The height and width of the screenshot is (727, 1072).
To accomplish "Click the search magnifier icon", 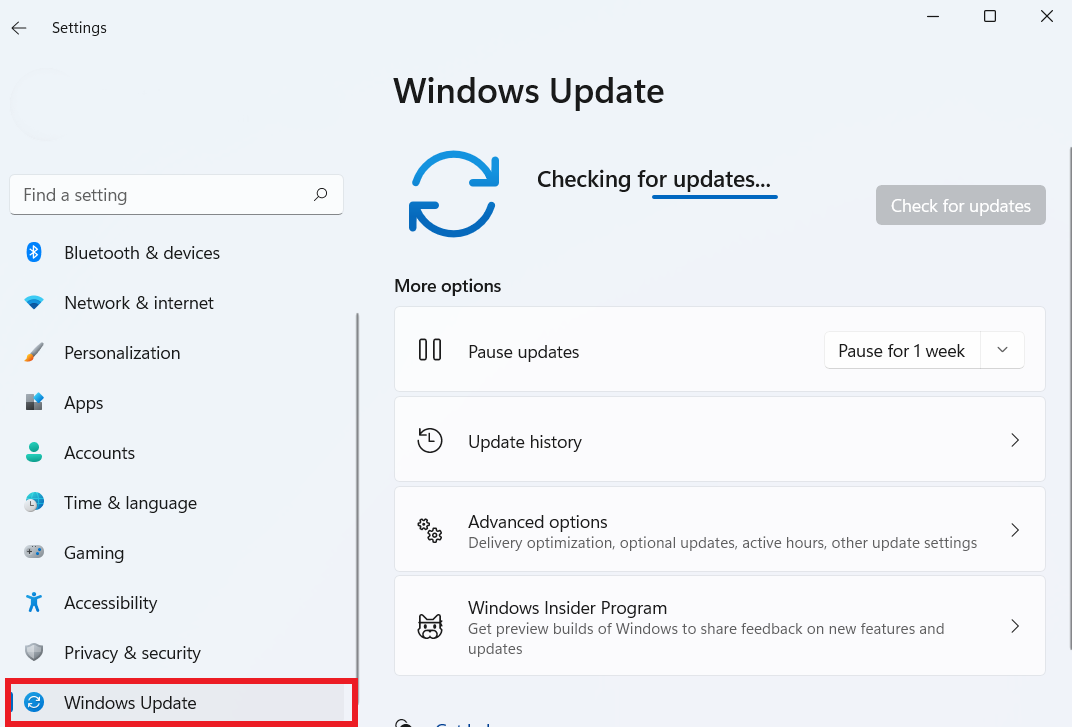I will 320,195.
